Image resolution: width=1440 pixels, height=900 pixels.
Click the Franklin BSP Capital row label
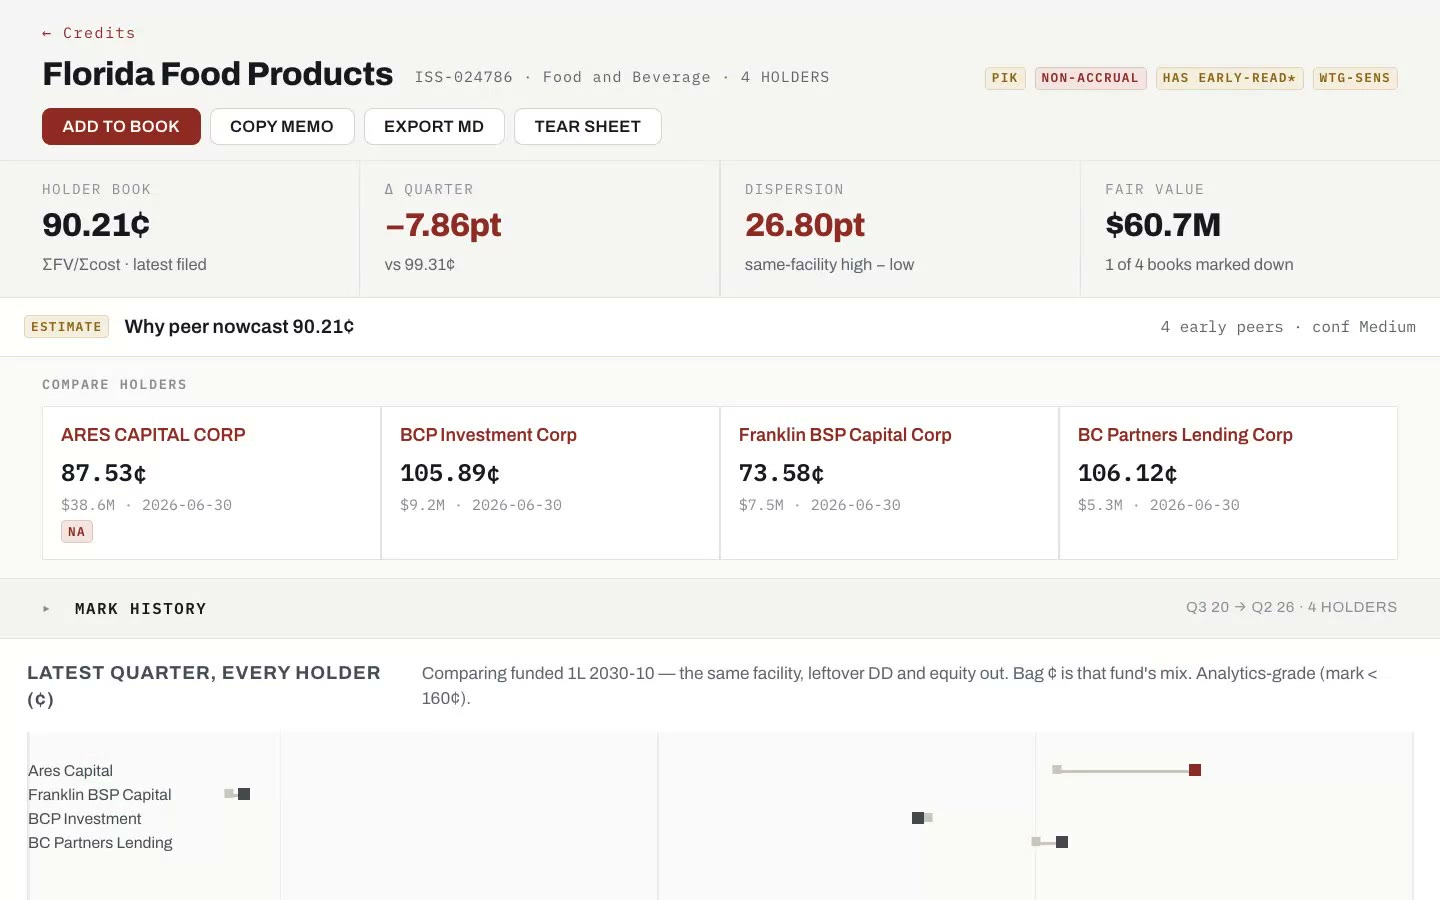point(100,795)
